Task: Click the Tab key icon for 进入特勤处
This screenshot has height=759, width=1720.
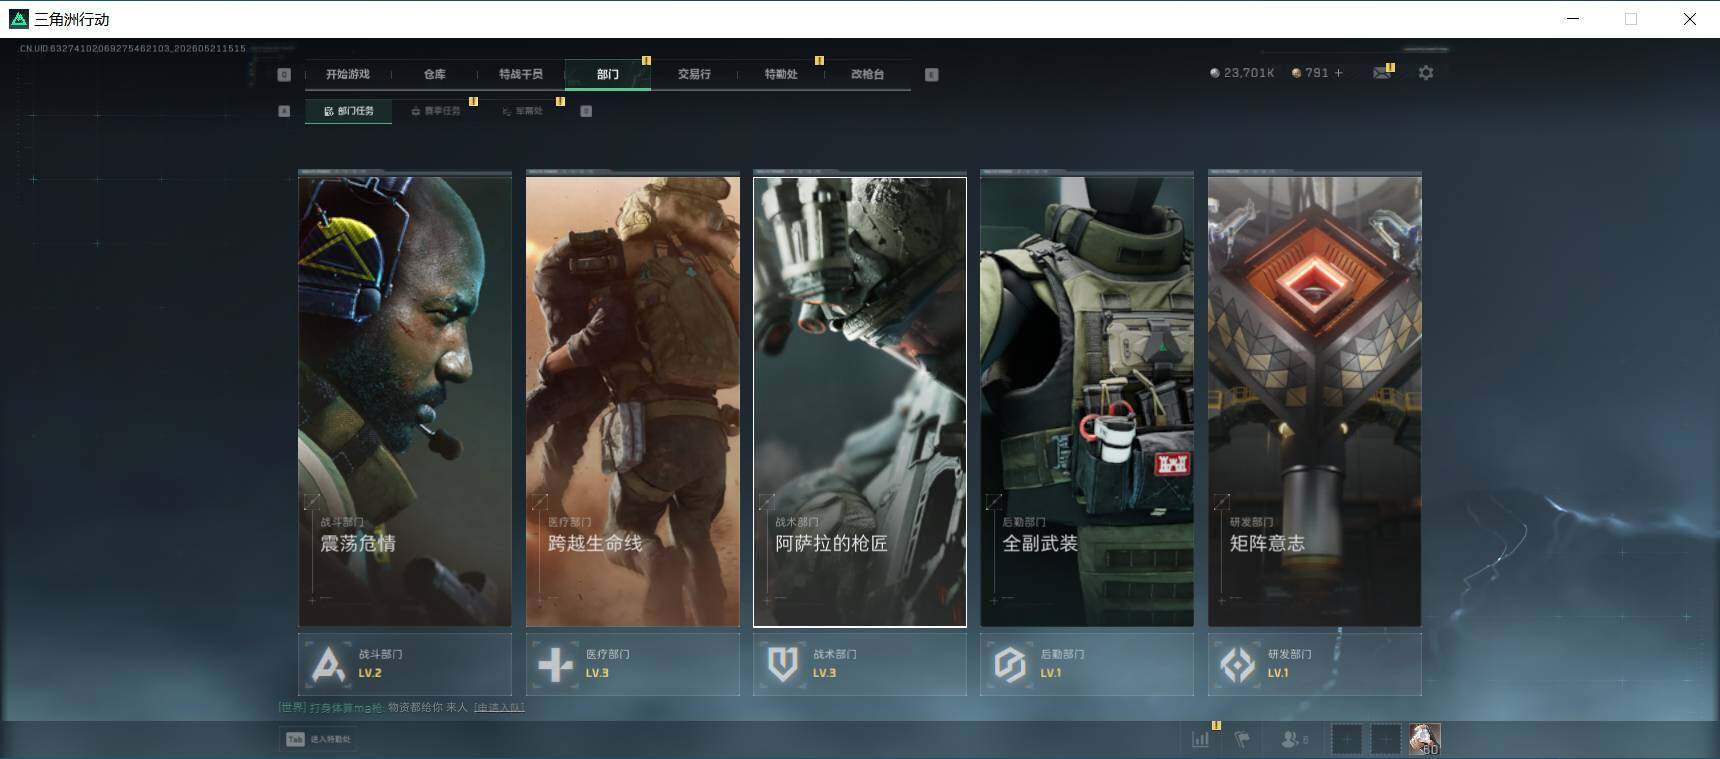Action: [x=295, y=739]
